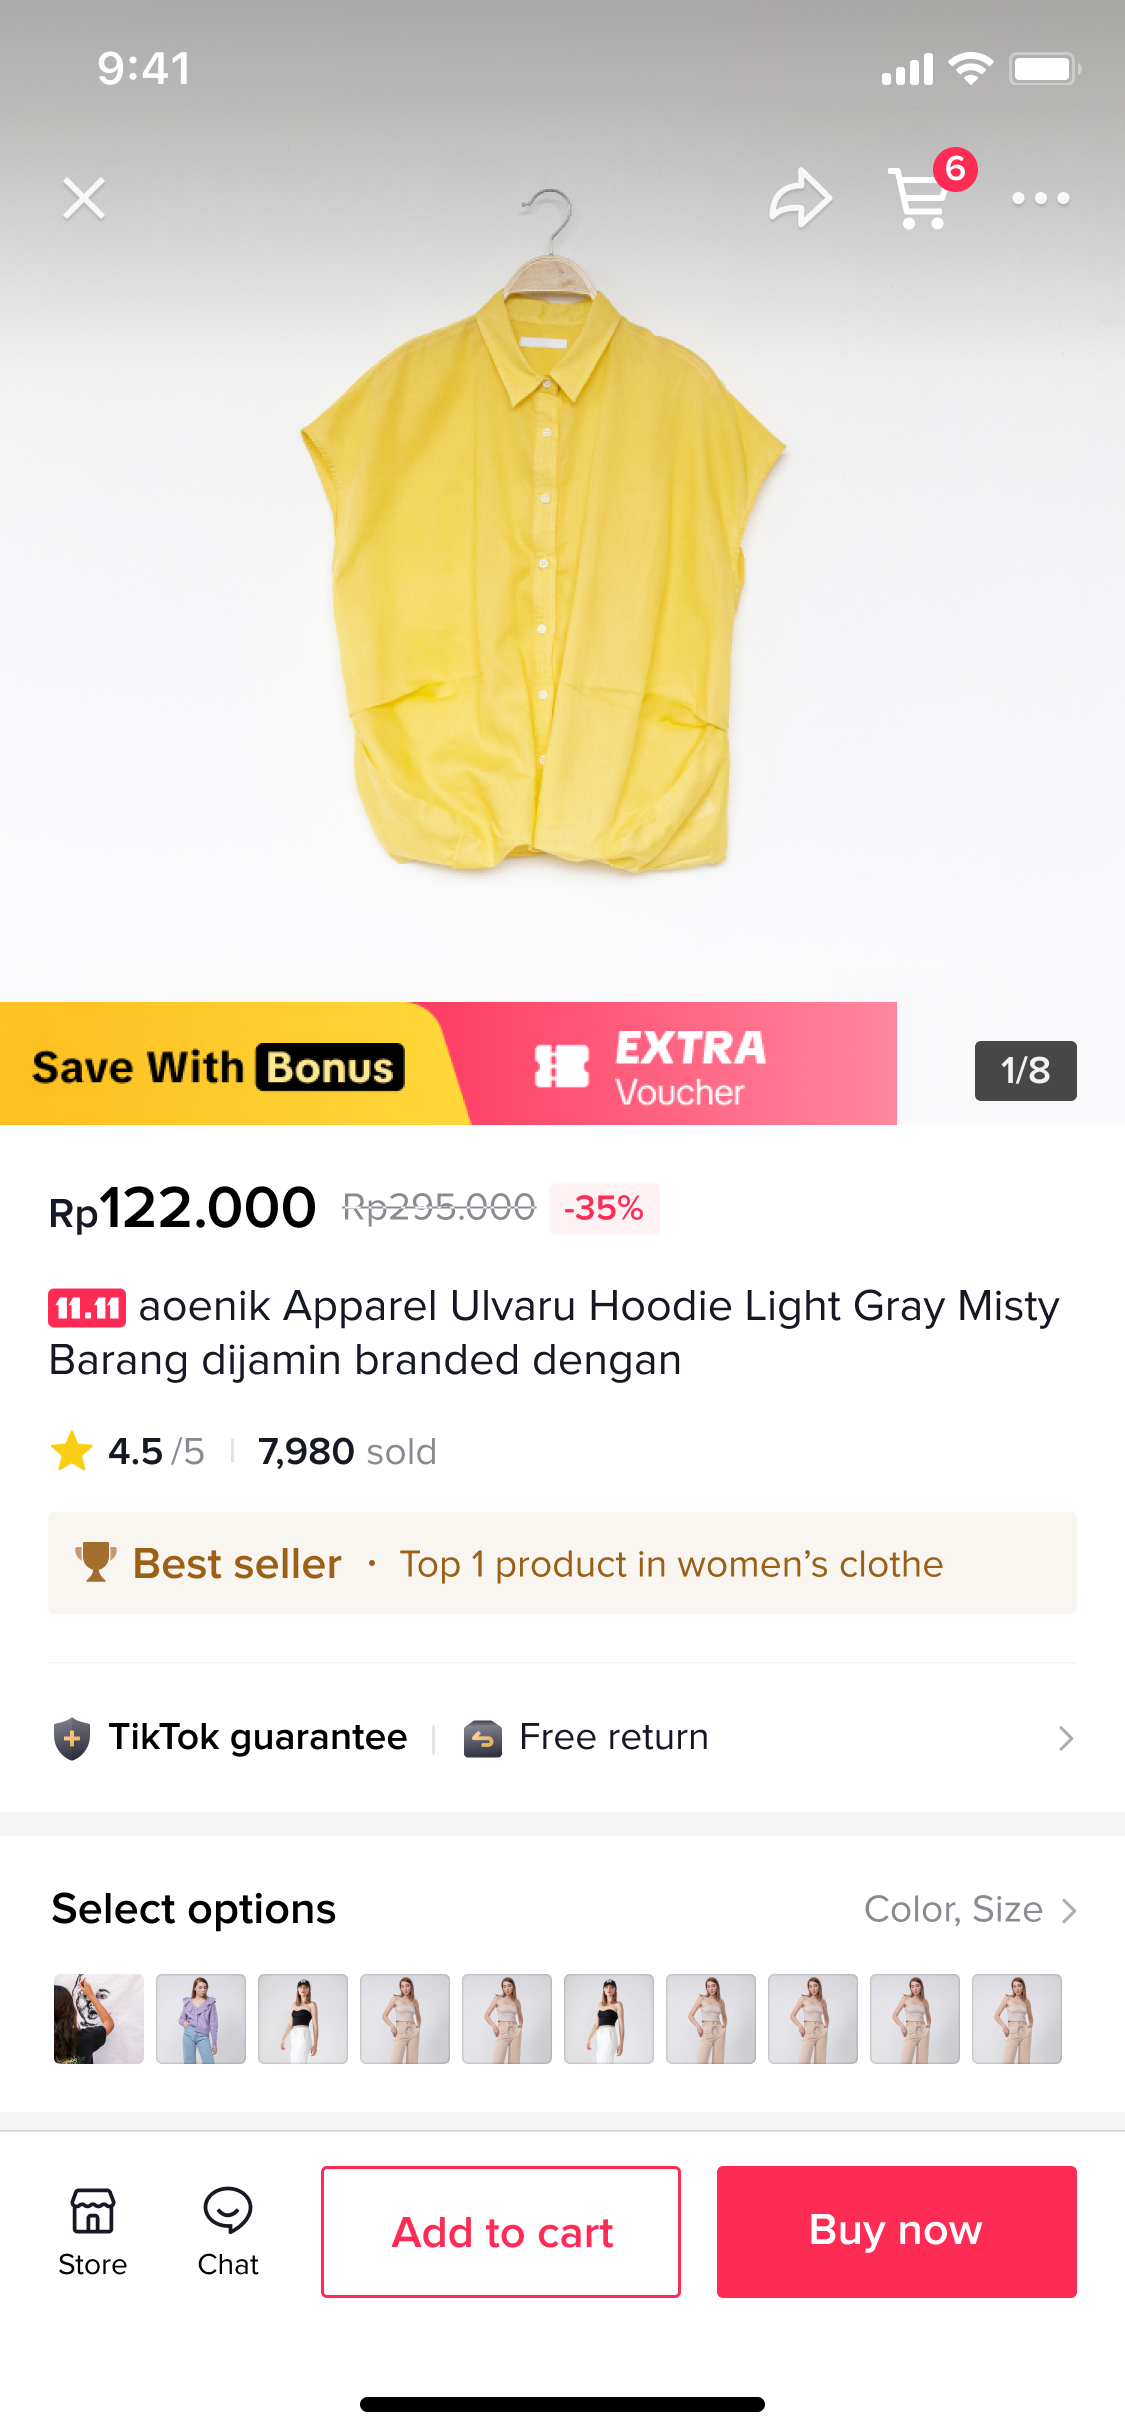The width and height of the screenshot is (1125, 2436).
Task: Tap the yellow star rating
Action: 72,1451
